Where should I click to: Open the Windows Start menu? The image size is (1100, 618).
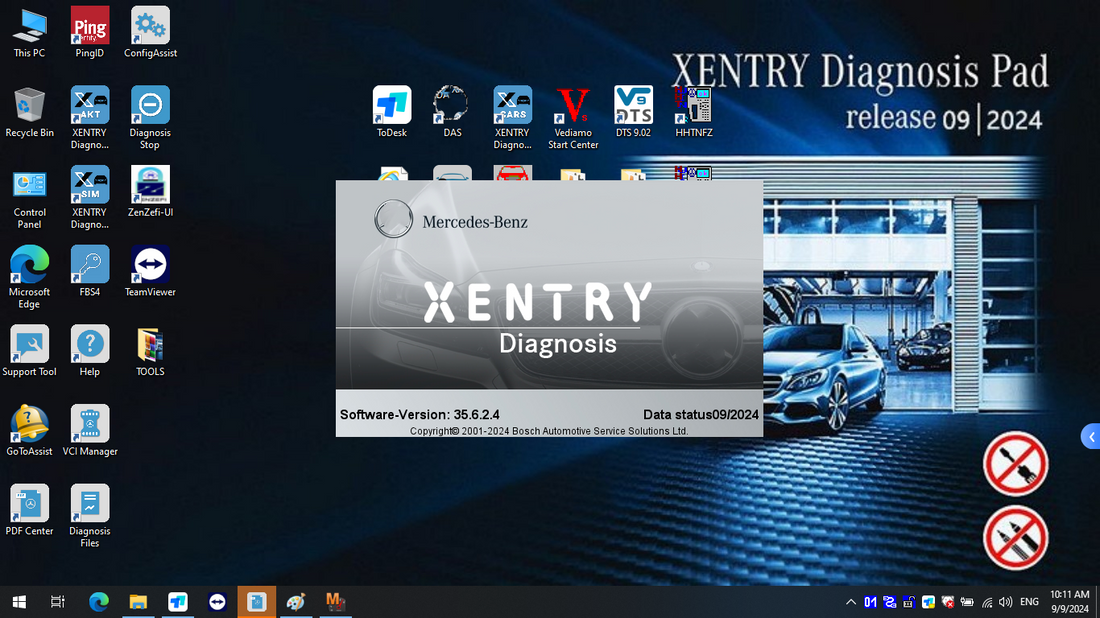coord(18,602)
